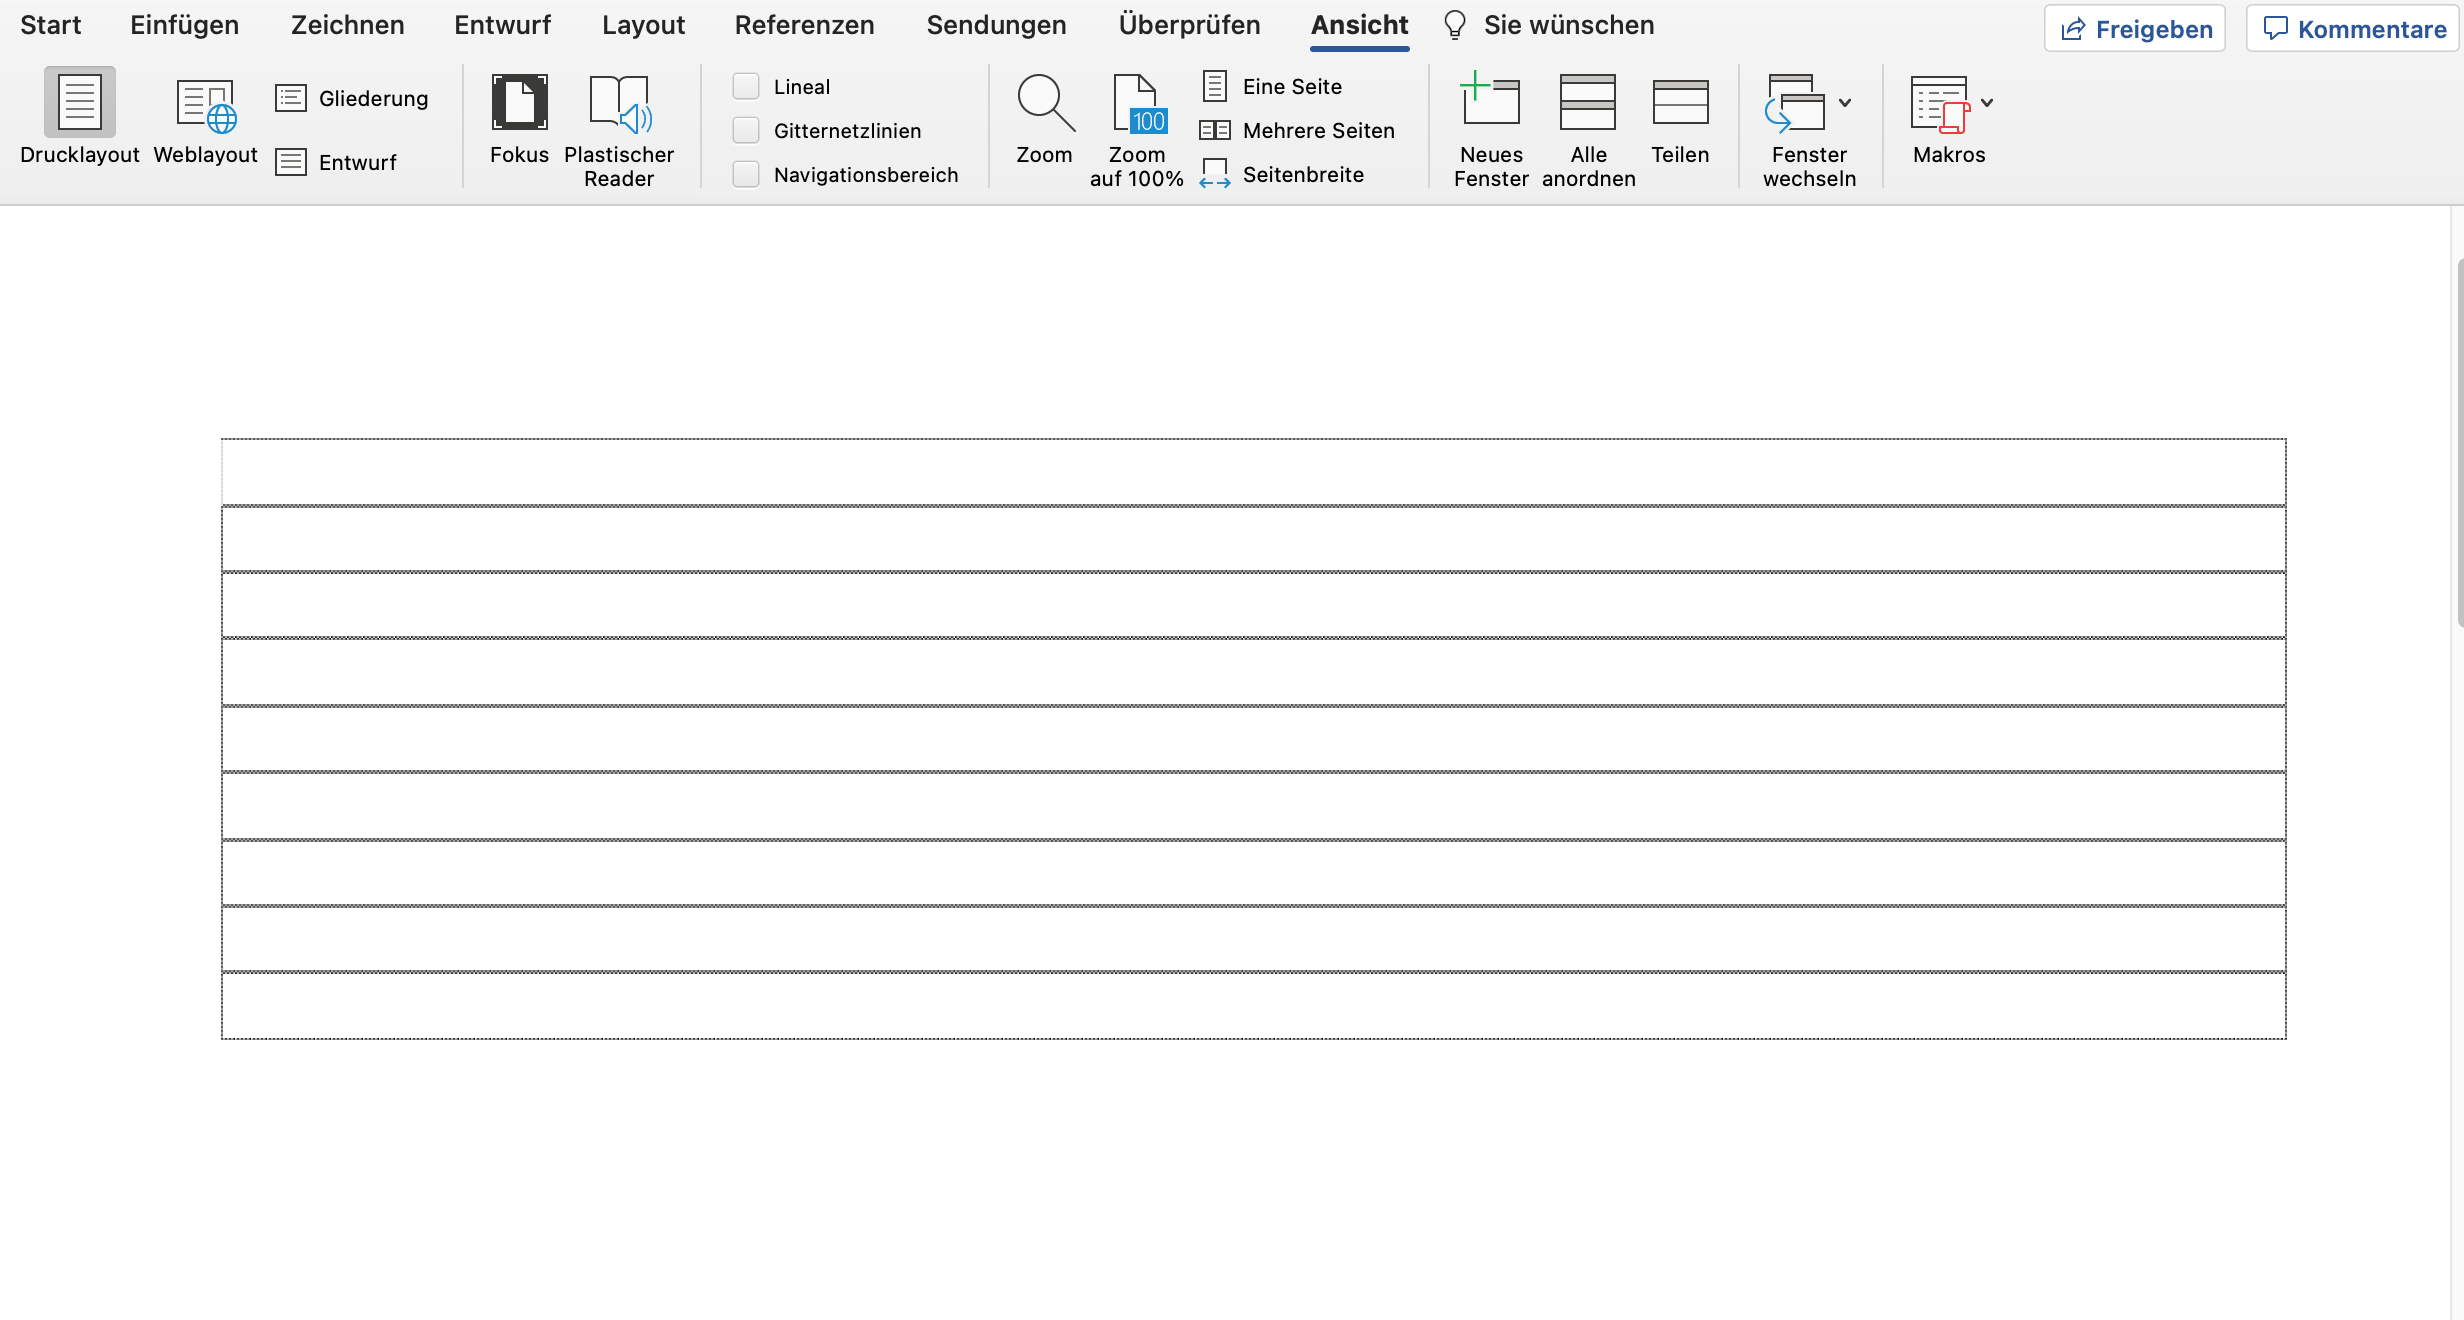Screen dimensions: 2464x1320
Task: Enable the Lineal checkbox
Action: tap(746, 86)
